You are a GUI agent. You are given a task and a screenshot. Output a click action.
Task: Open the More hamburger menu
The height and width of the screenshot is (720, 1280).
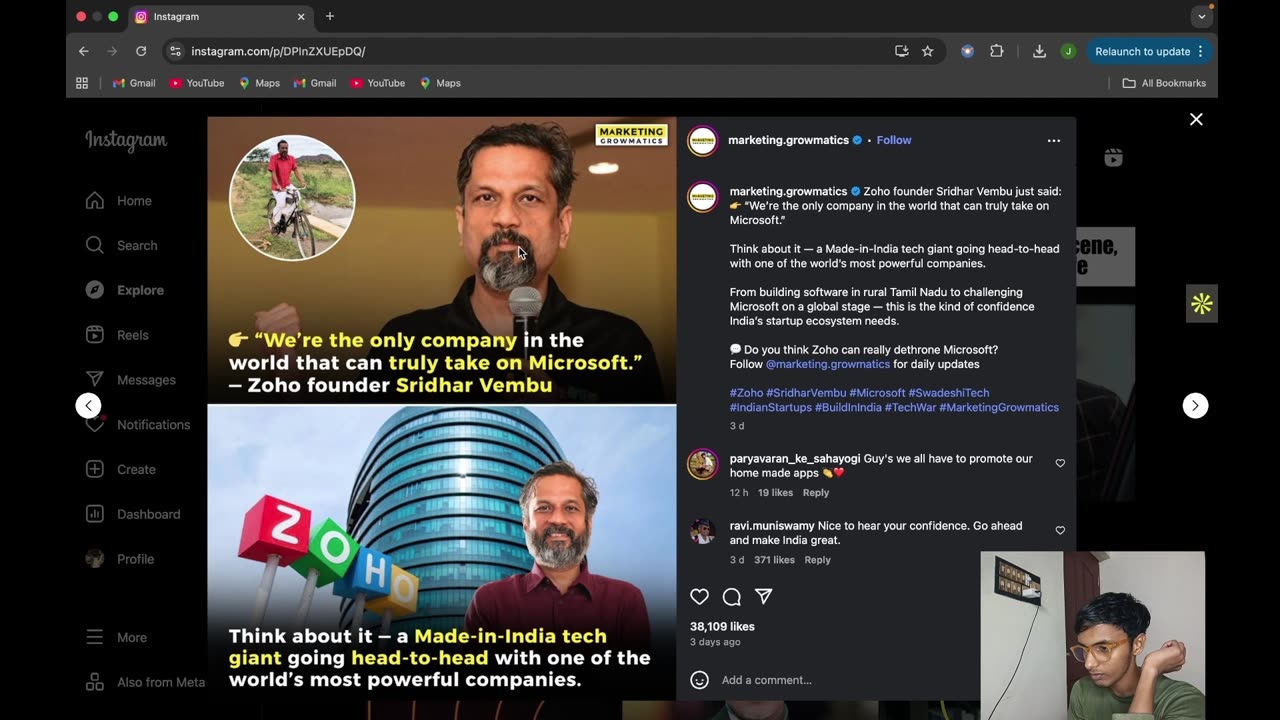coord(95,637)
